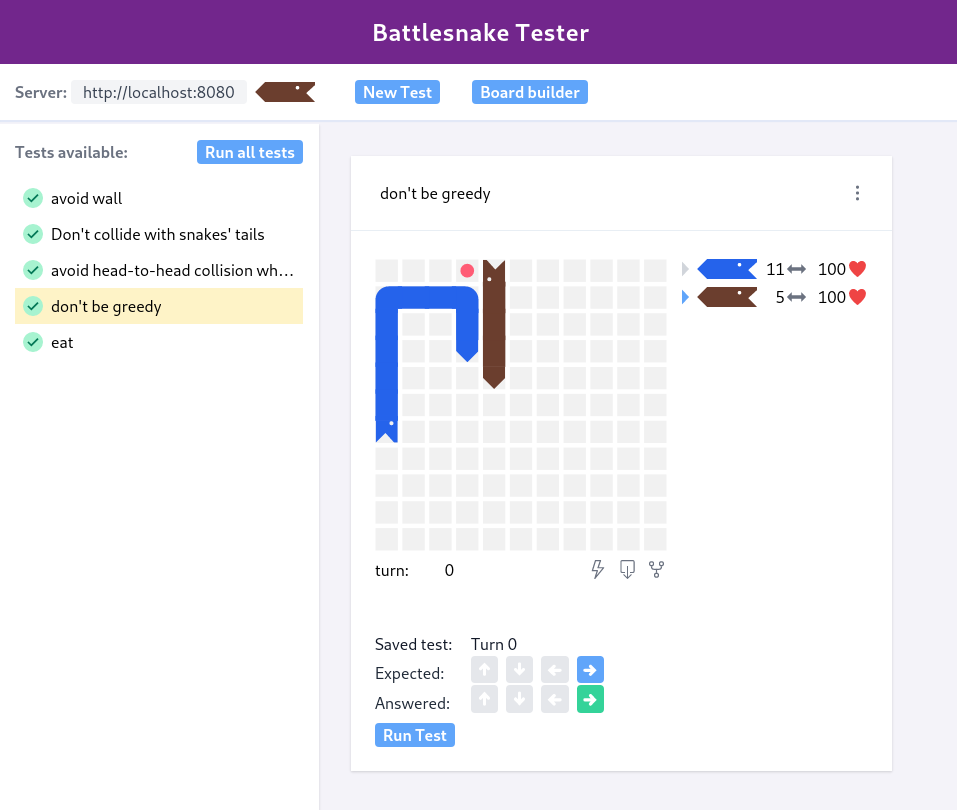Click brown snake health value 100
Image resolution: width=957 pixels, height=810 pixels.
tap(831, 297)
